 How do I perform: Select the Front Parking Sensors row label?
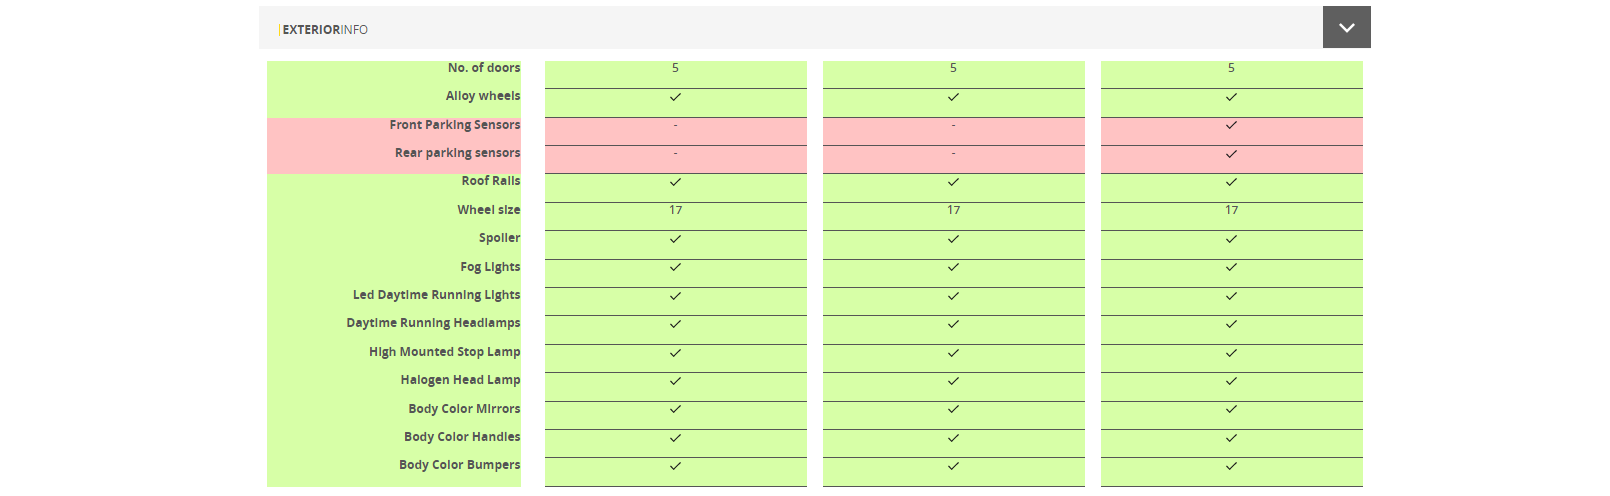454,125
